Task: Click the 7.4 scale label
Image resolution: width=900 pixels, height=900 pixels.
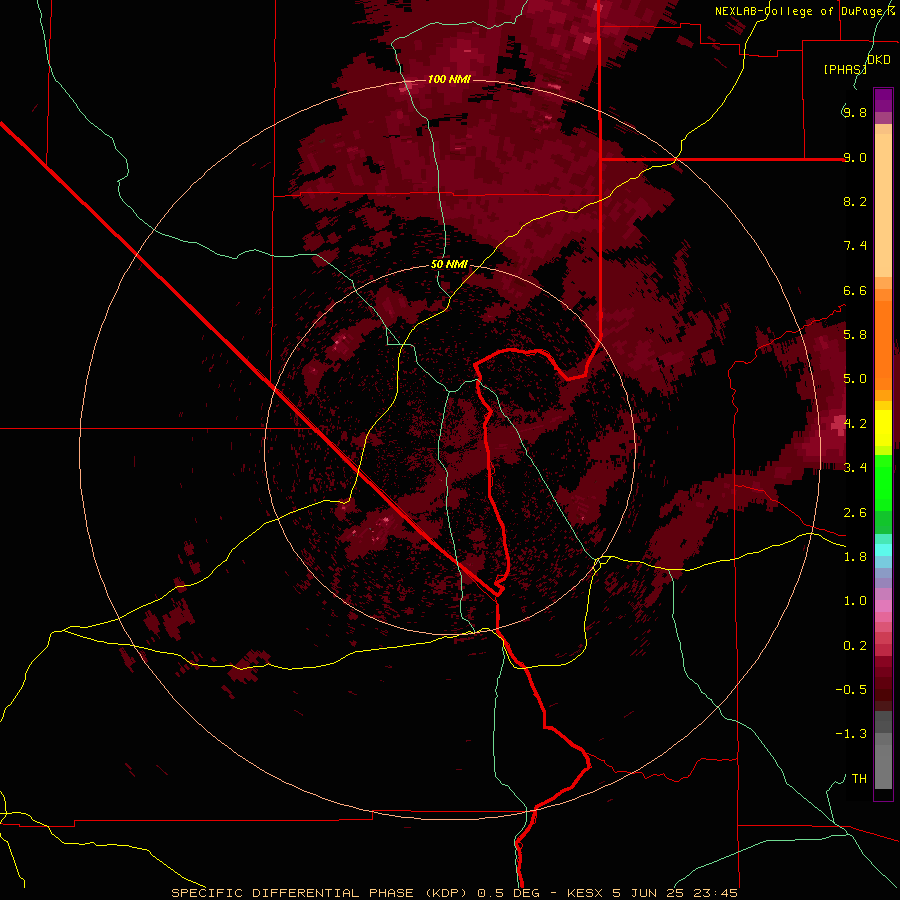Action: point(855,246)
